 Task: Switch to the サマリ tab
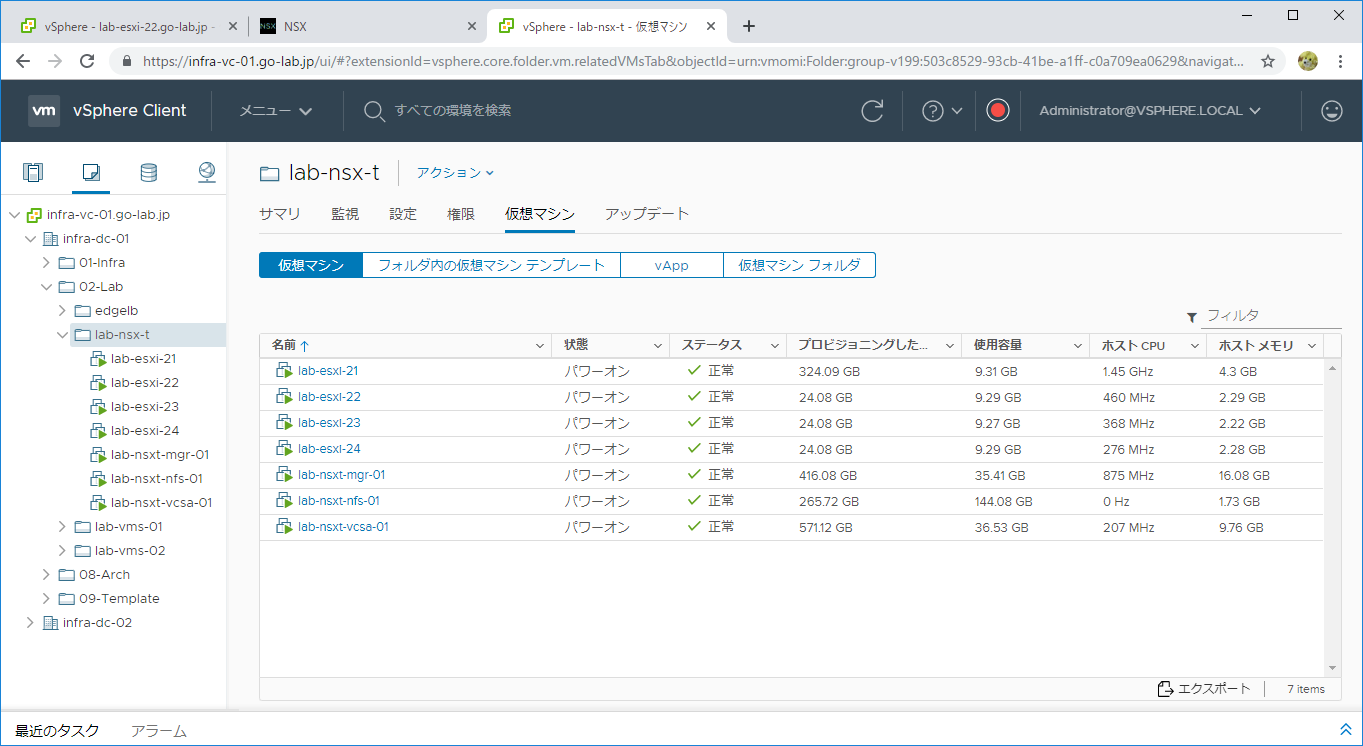[279, 214]
